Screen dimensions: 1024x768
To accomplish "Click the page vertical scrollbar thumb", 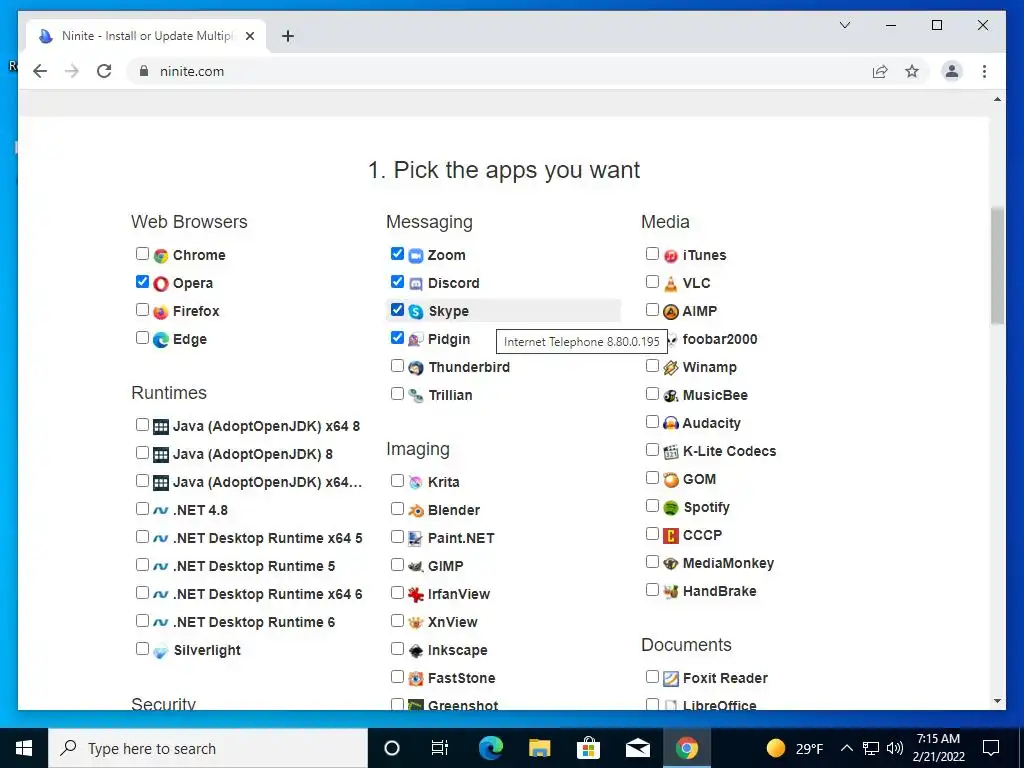I will coord(997,264).
